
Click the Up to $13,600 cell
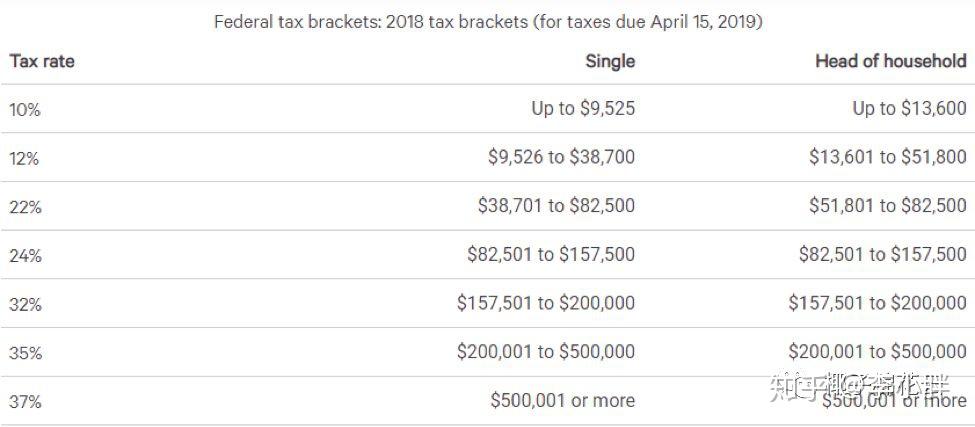coord(909,108)
